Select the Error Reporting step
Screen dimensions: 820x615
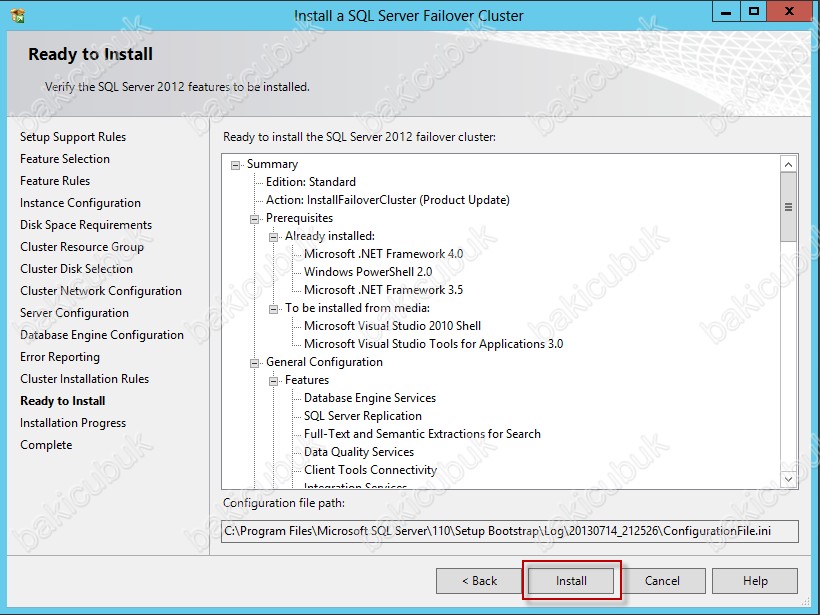point(60,357)
